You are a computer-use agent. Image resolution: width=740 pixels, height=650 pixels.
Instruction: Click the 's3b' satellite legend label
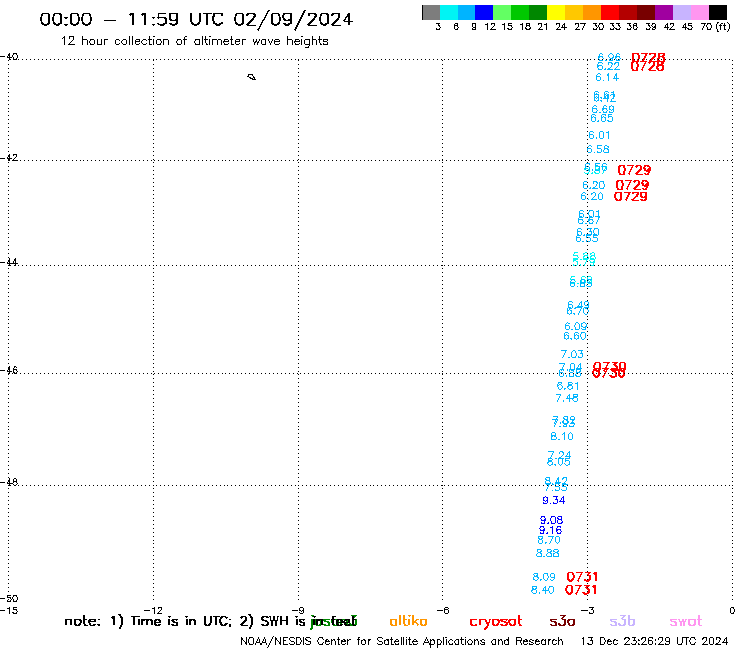coord(622,621)
